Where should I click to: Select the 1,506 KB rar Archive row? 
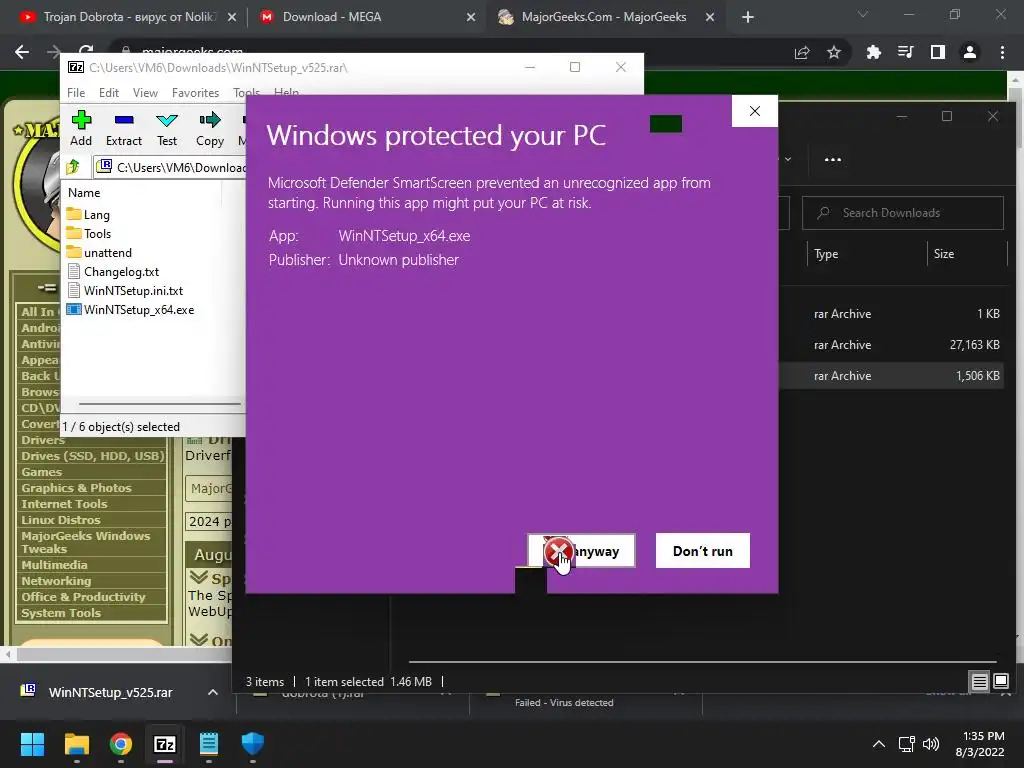(x=893, y=376)
